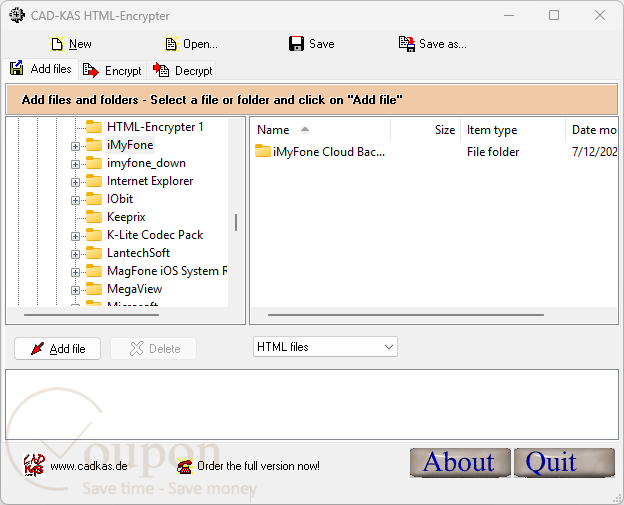Click the Save floppy disk button

pos(312,44)
